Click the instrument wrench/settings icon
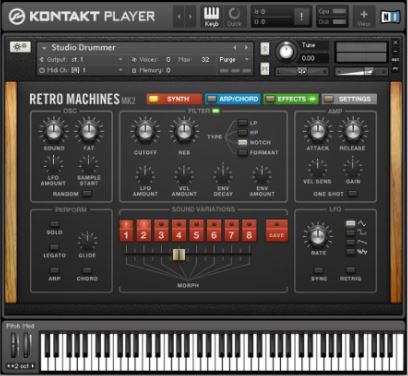The image size is (408, 376). coord(20,47)
